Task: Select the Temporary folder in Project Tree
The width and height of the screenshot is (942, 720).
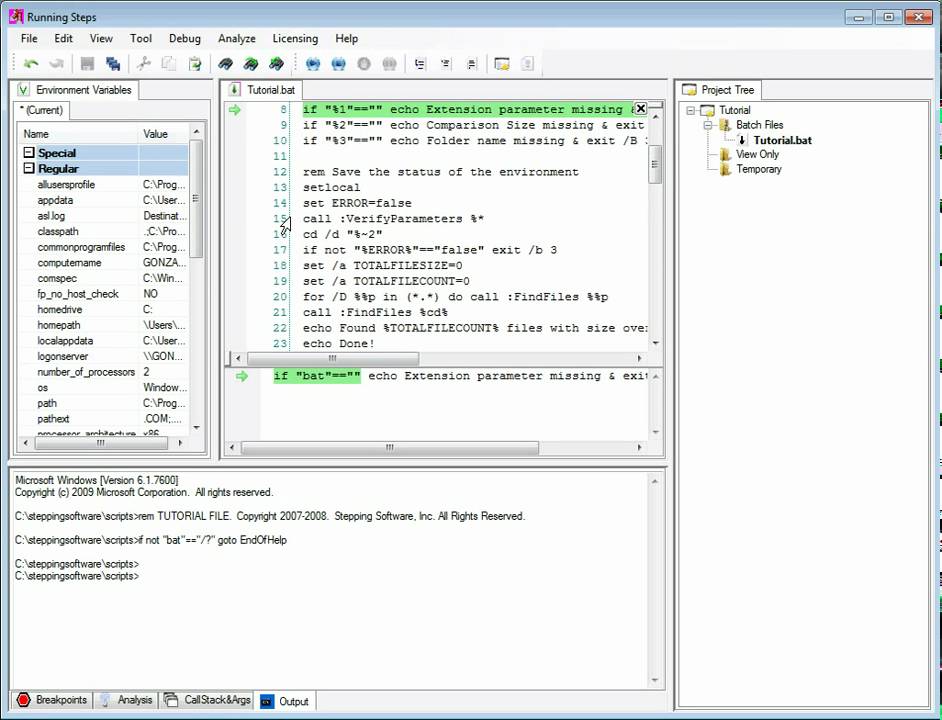Action: [759, 169]
